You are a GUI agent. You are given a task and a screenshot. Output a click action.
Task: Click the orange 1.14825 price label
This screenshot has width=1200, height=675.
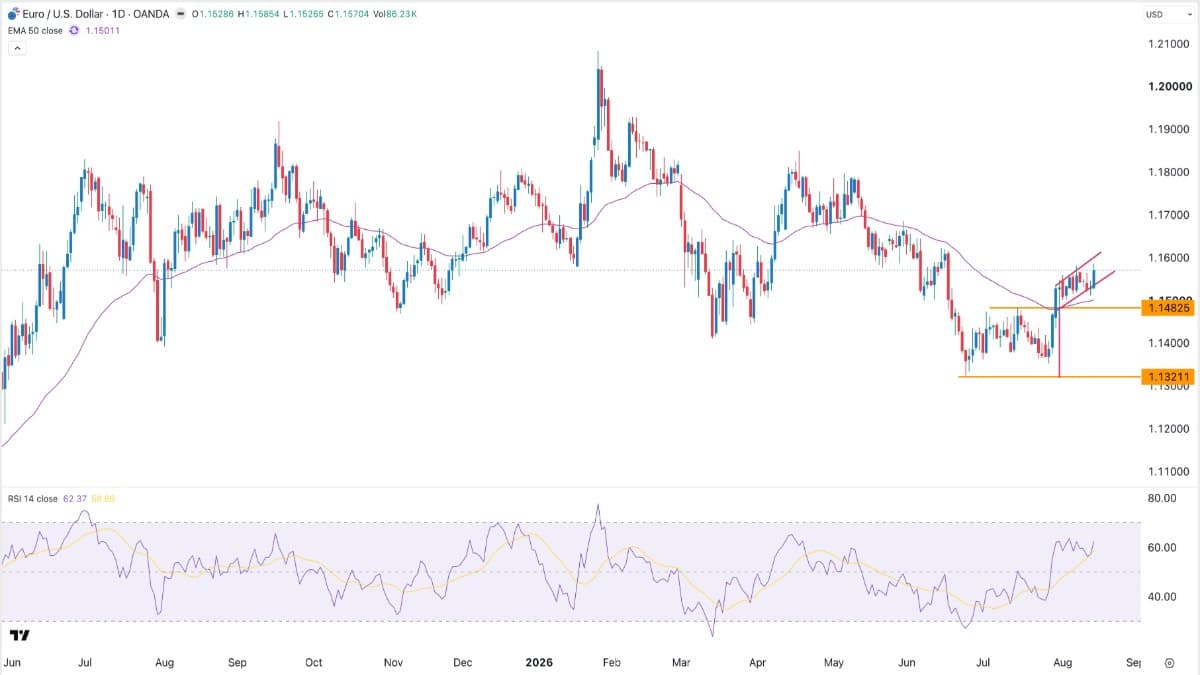click(x=1167, y=309)
